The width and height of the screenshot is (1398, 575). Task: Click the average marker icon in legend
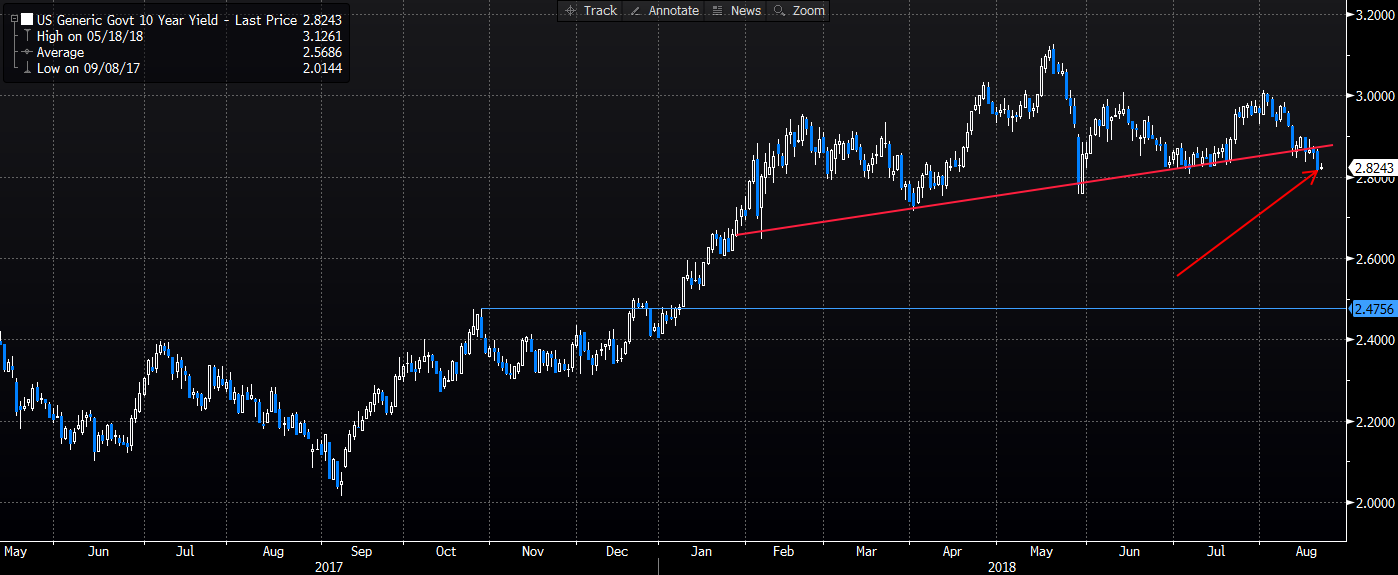pyautogui.click(x=25, y=51)
